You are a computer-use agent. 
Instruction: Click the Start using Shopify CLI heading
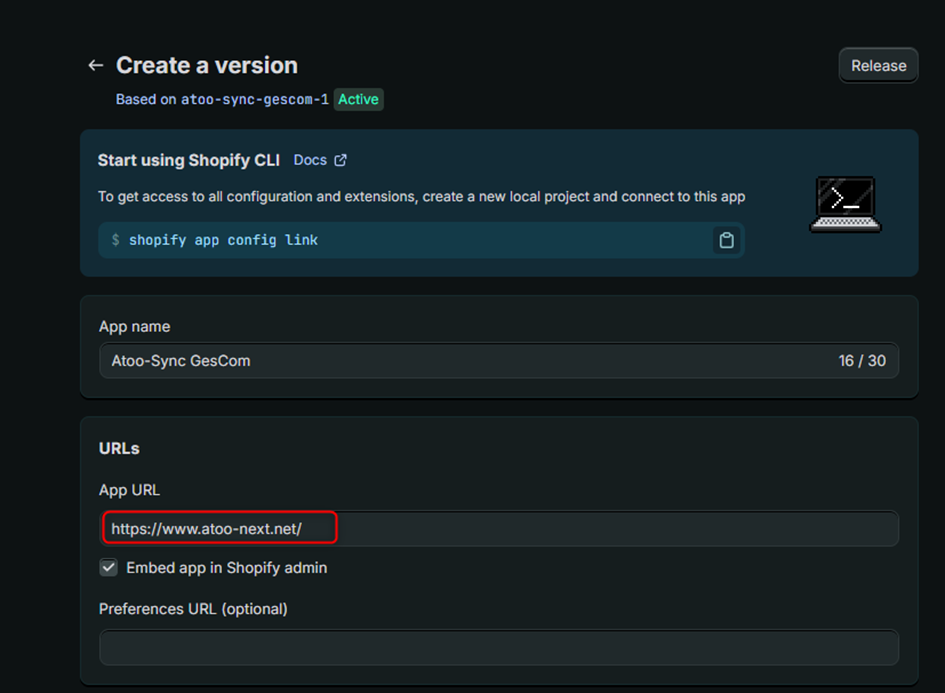click(189, 160)
